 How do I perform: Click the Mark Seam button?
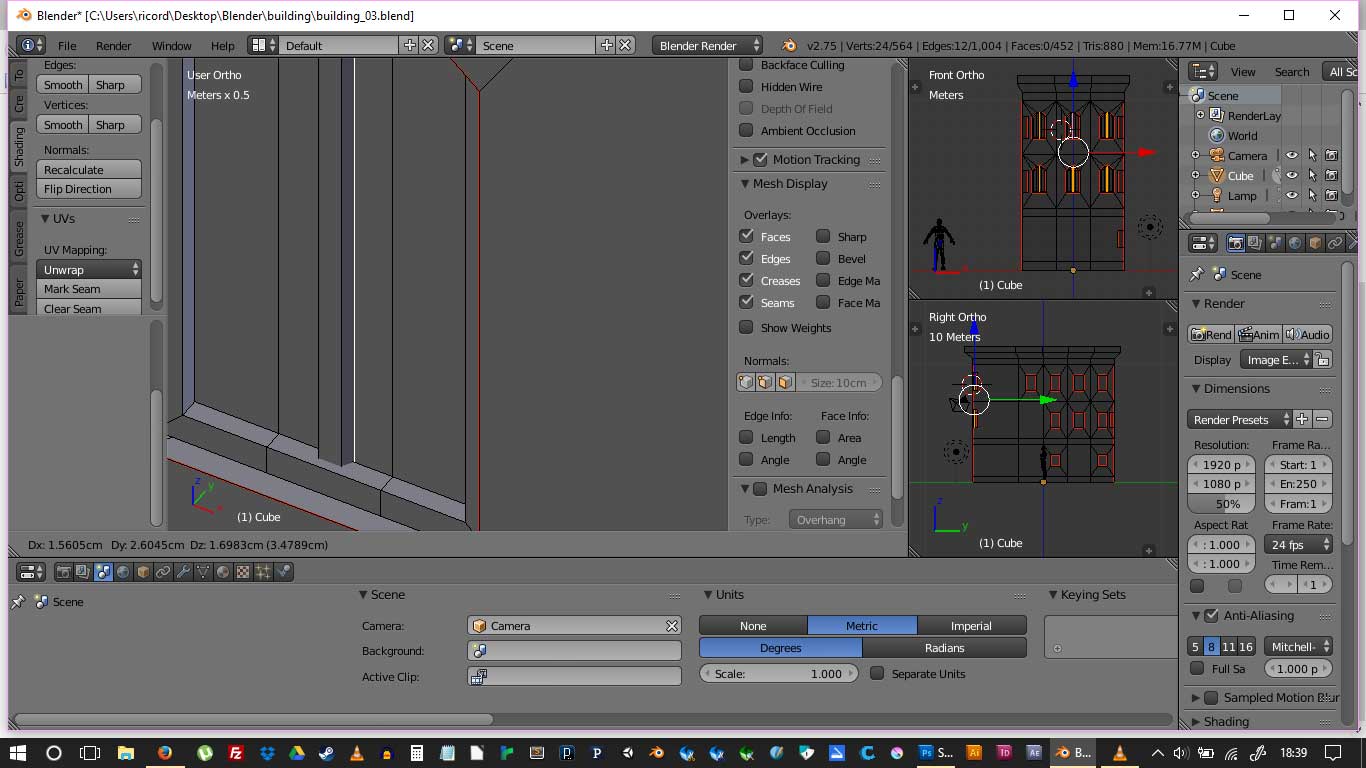point(89,289)
